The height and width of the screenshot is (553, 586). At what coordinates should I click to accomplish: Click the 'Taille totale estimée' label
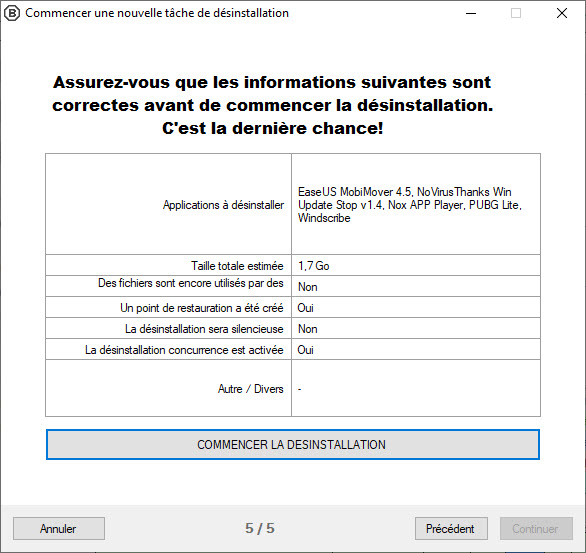click(237, 266)
